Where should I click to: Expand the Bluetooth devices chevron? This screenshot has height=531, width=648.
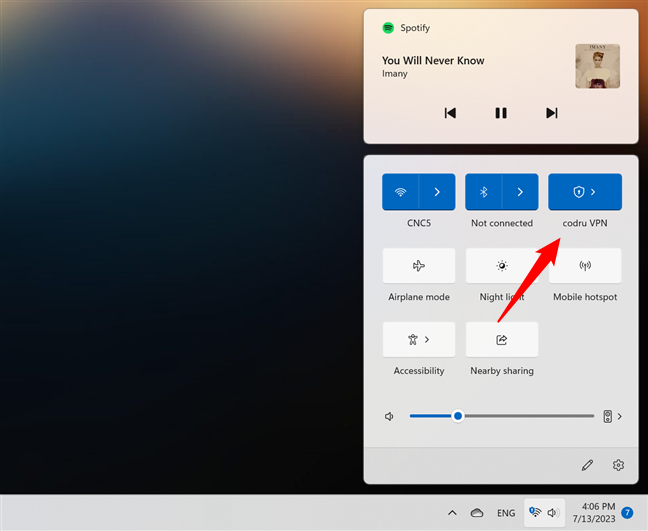tap(520, 192)
